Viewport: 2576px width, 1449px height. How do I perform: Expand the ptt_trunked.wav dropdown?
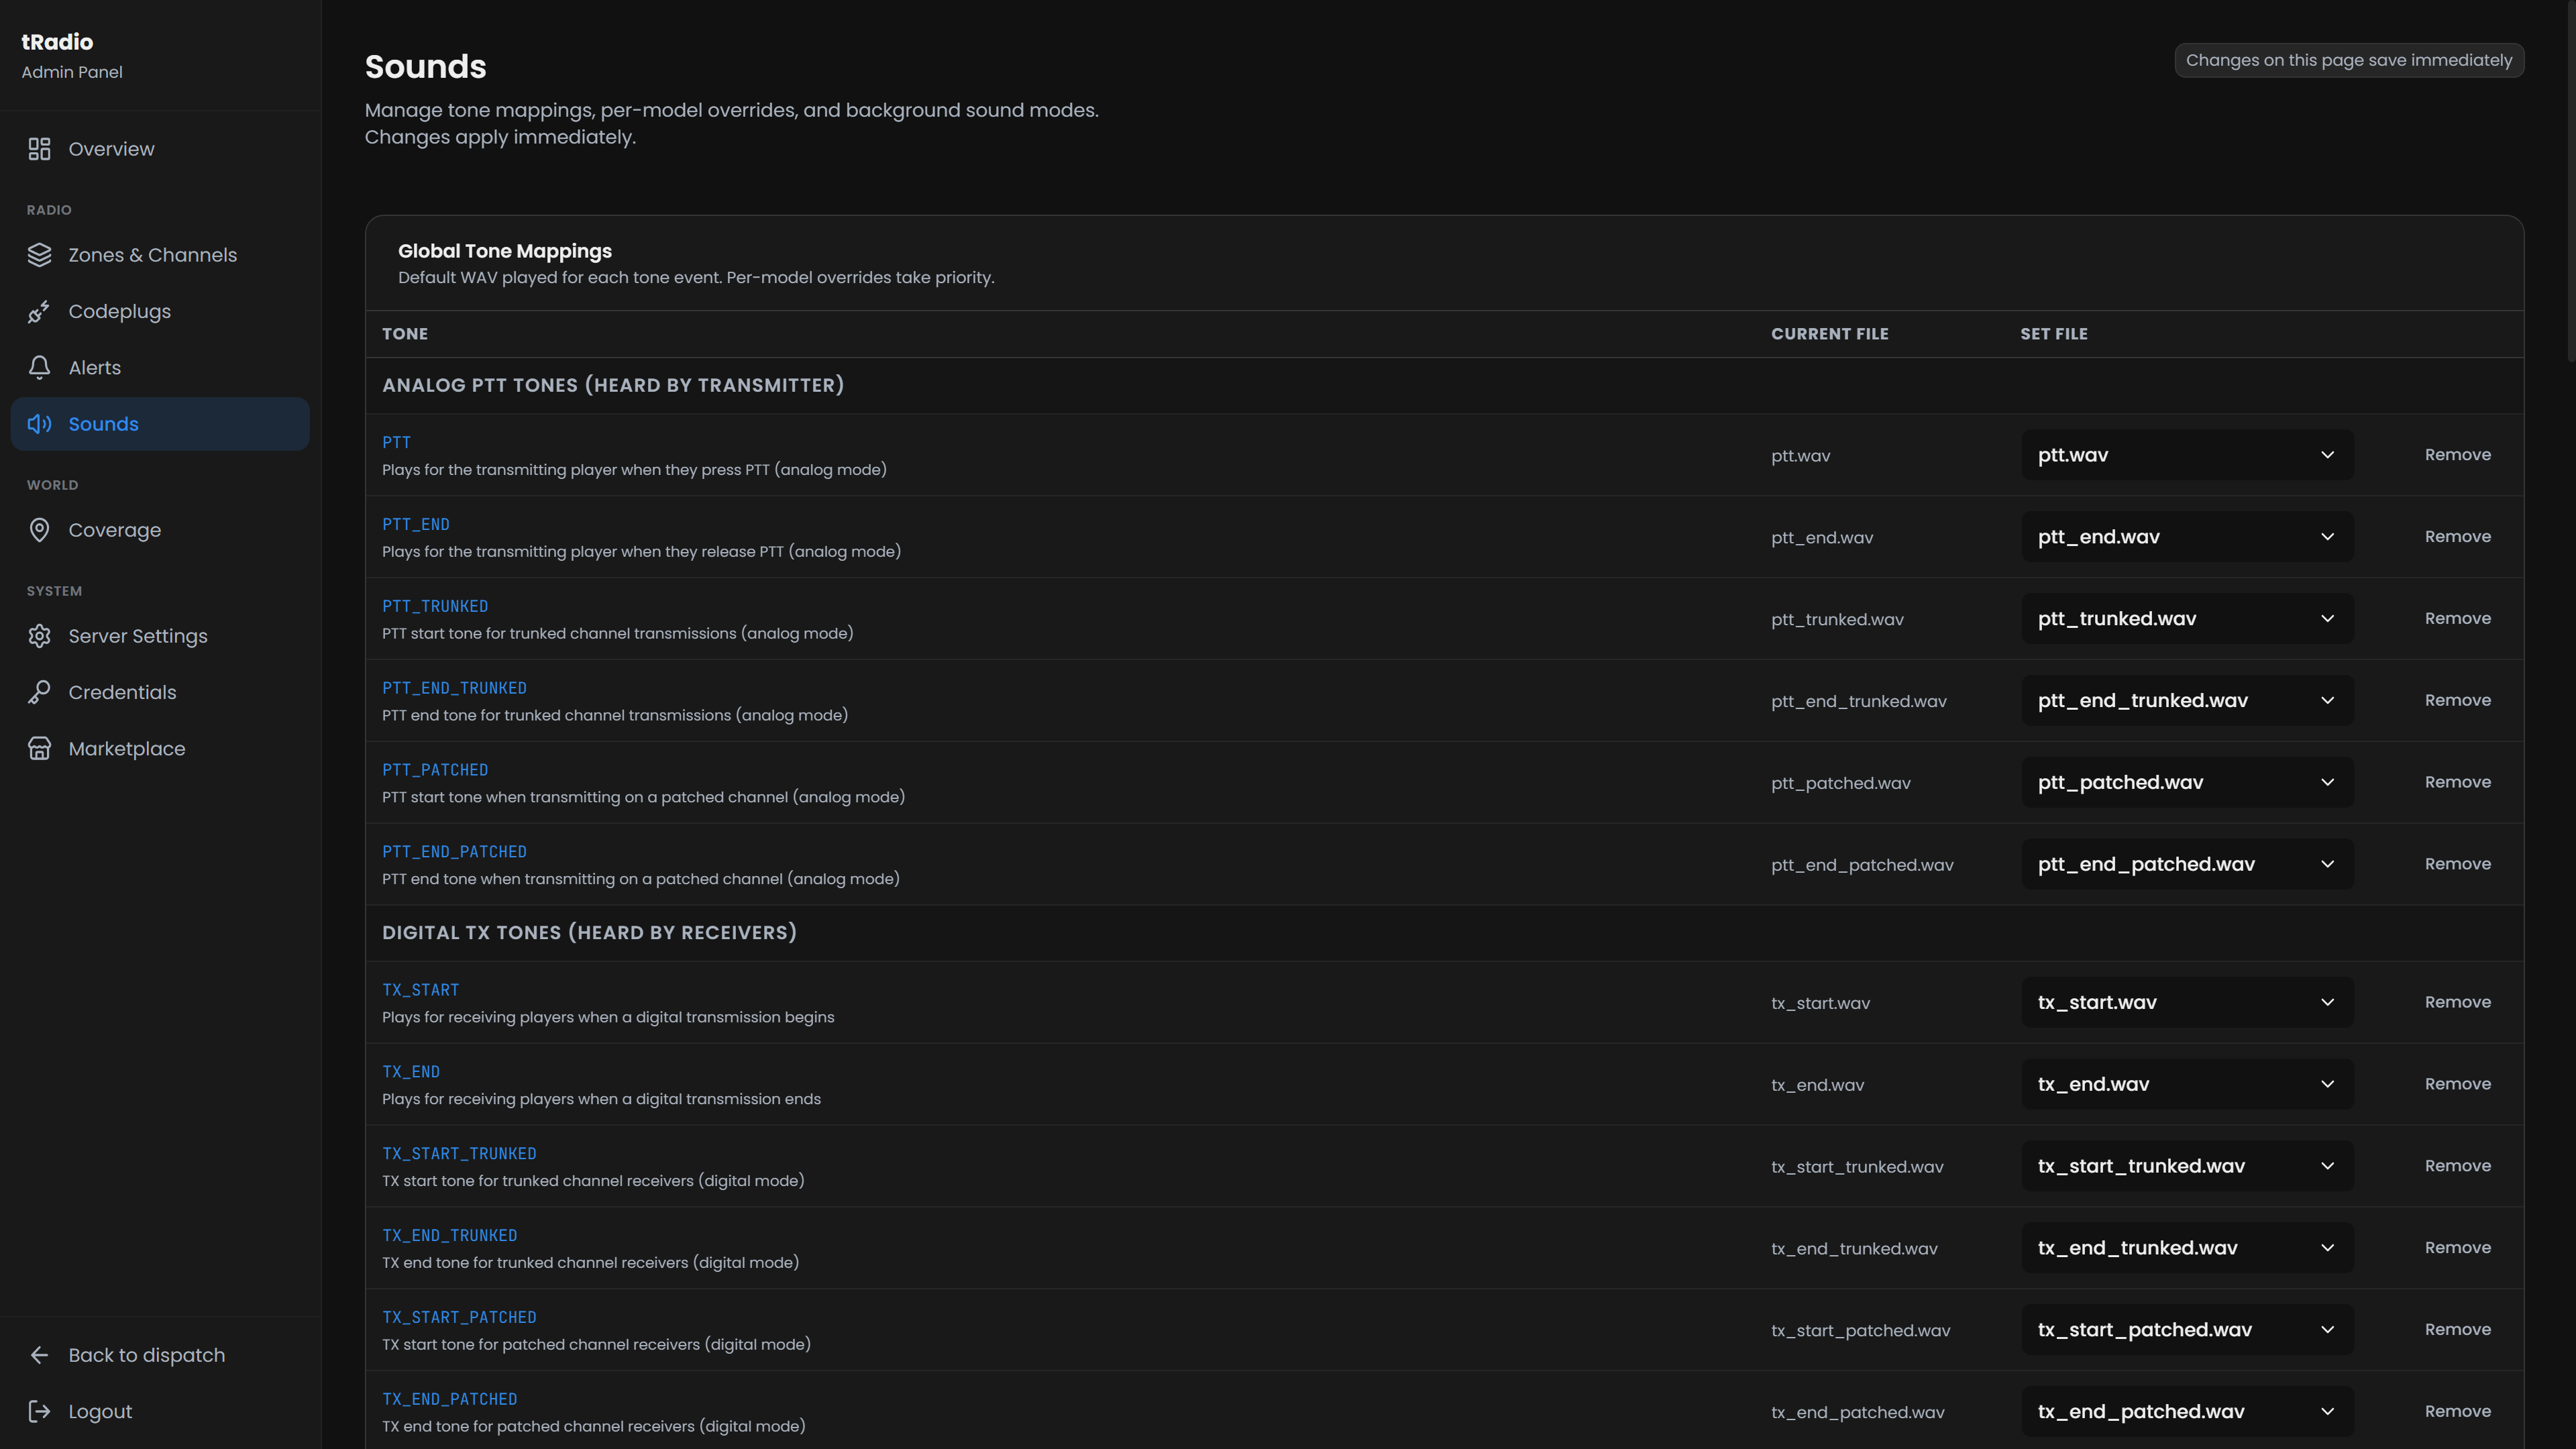tap(2187, 619)
